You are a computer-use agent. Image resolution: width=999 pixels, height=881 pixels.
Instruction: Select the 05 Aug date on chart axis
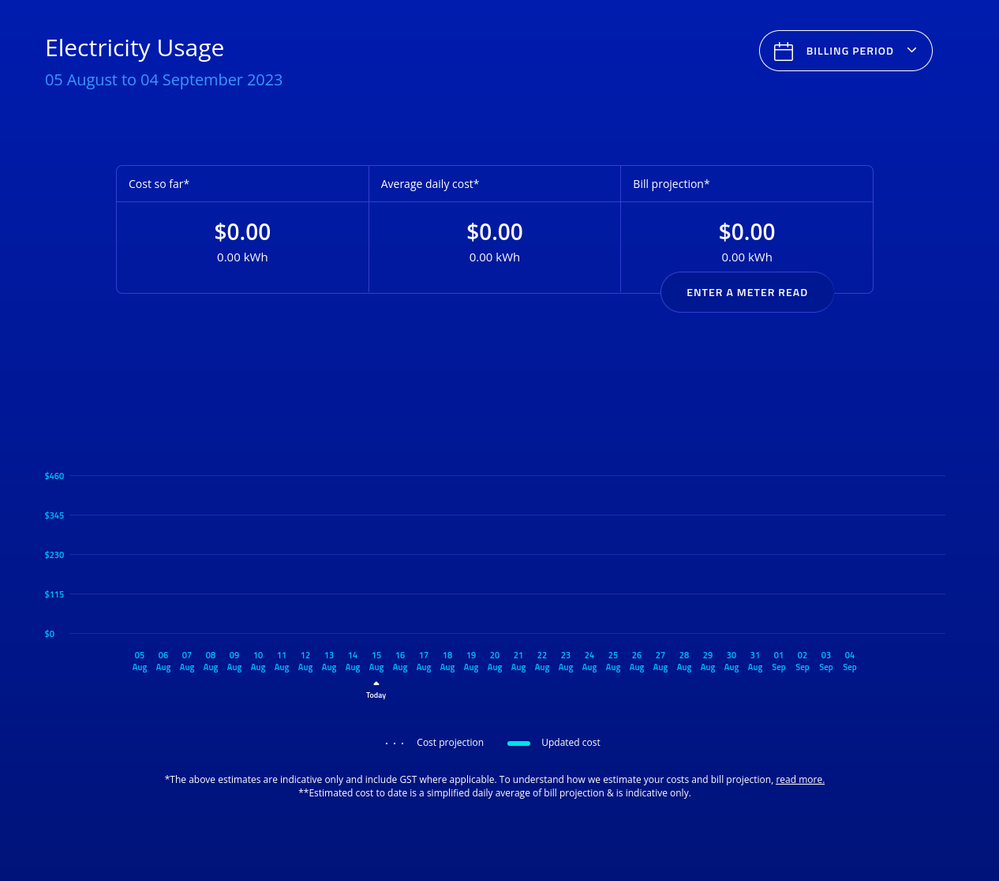pos(139,661)
